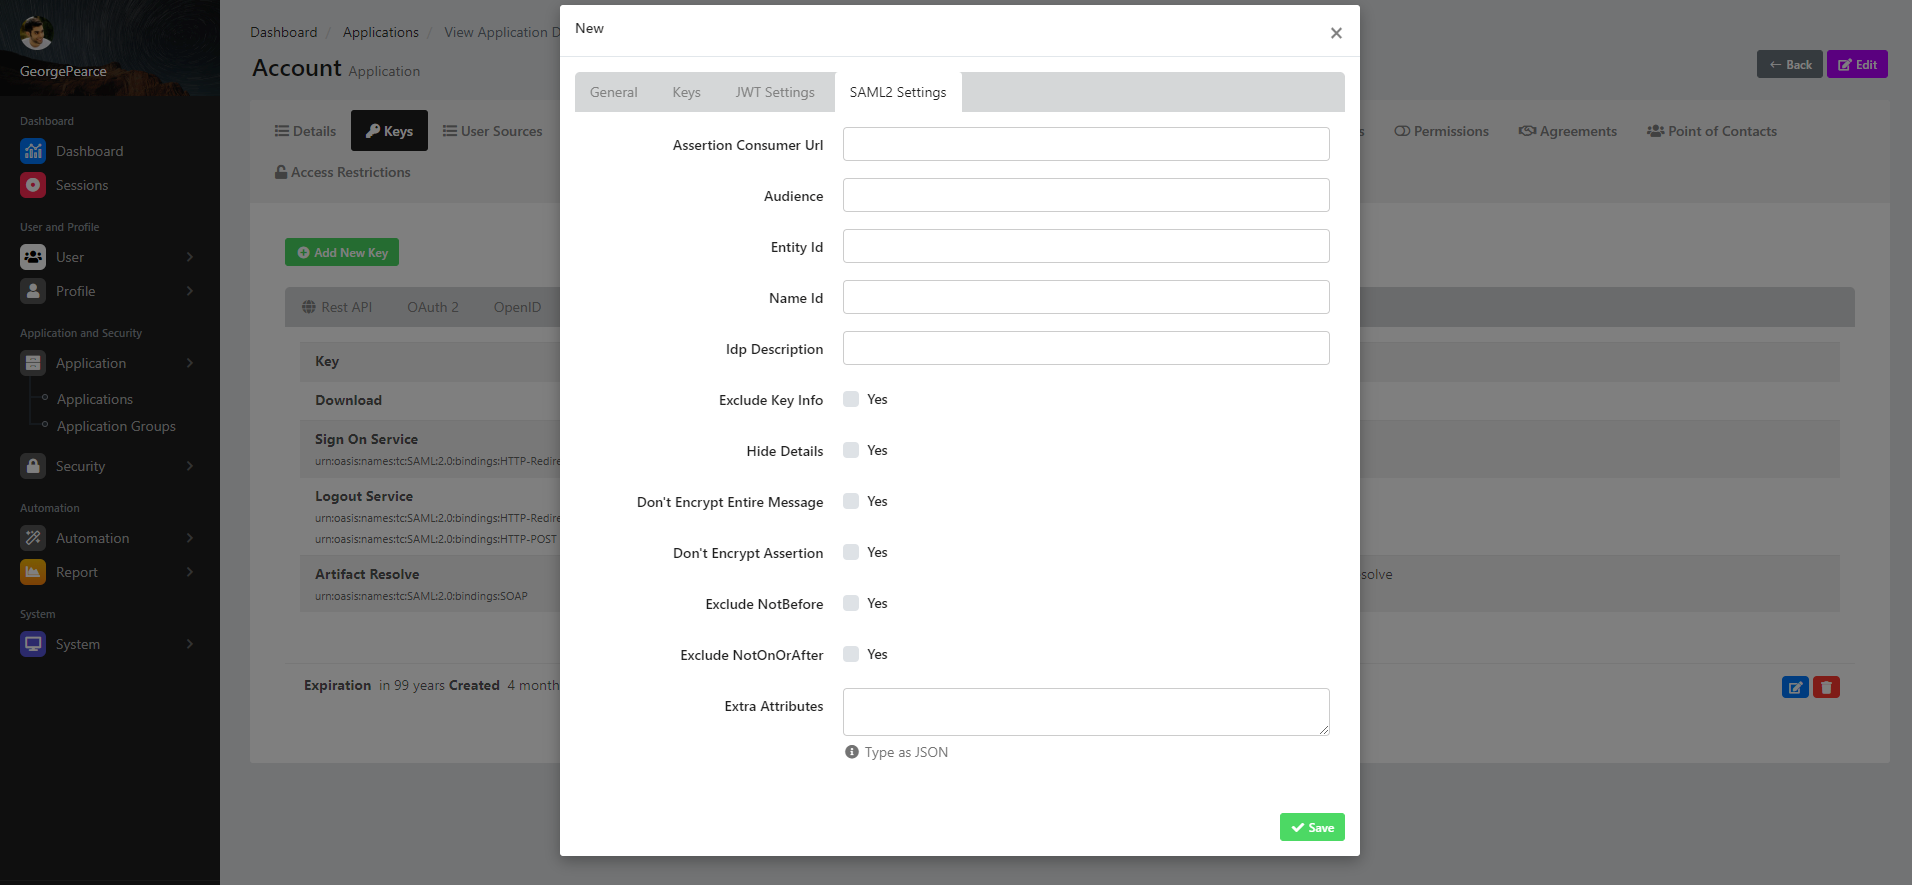Close the New dialog with X
Screen dimensions: 1912x885
[x=1336, y=33]
